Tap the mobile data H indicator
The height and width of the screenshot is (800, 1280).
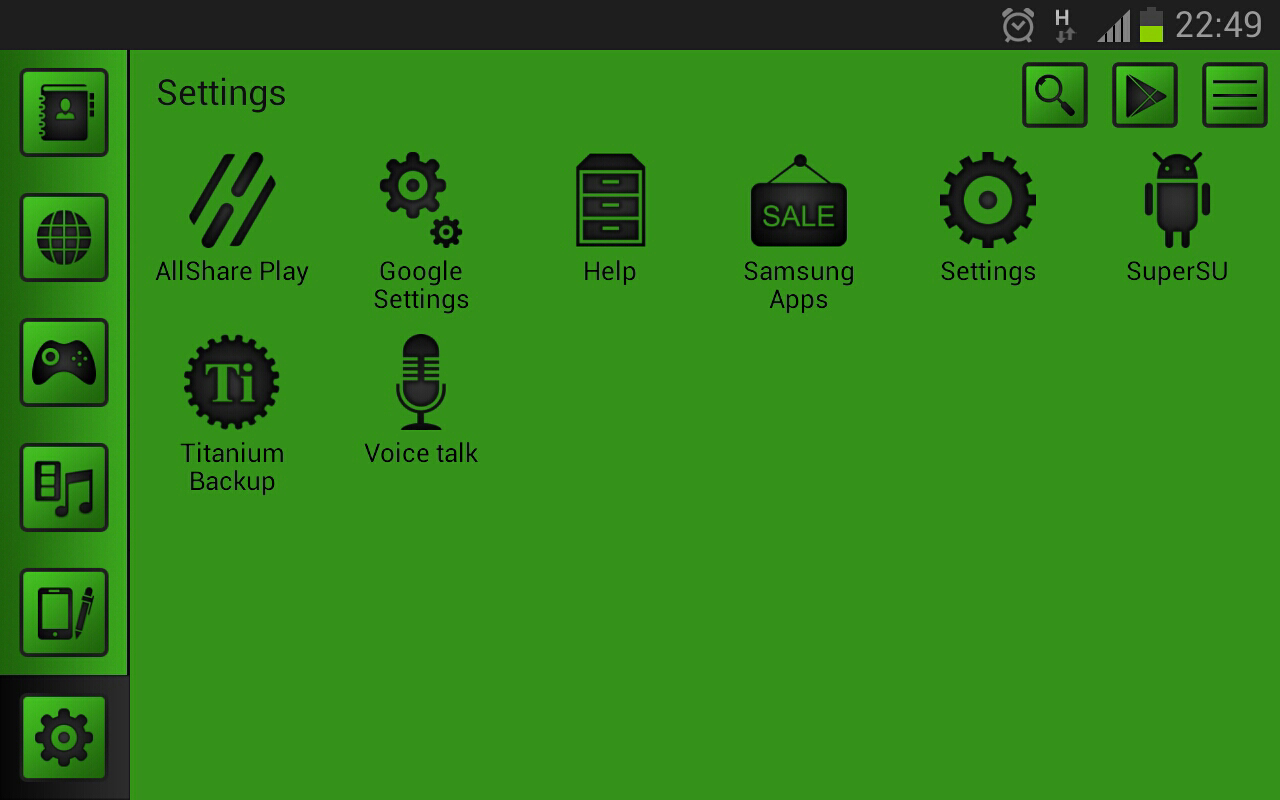tap(1065, 25)
